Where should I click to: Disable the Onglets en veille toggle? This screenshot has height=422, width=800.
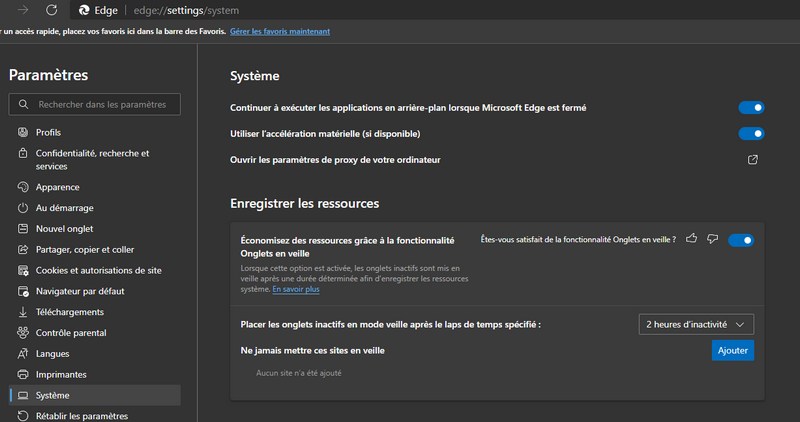click(x=741, y=240)
